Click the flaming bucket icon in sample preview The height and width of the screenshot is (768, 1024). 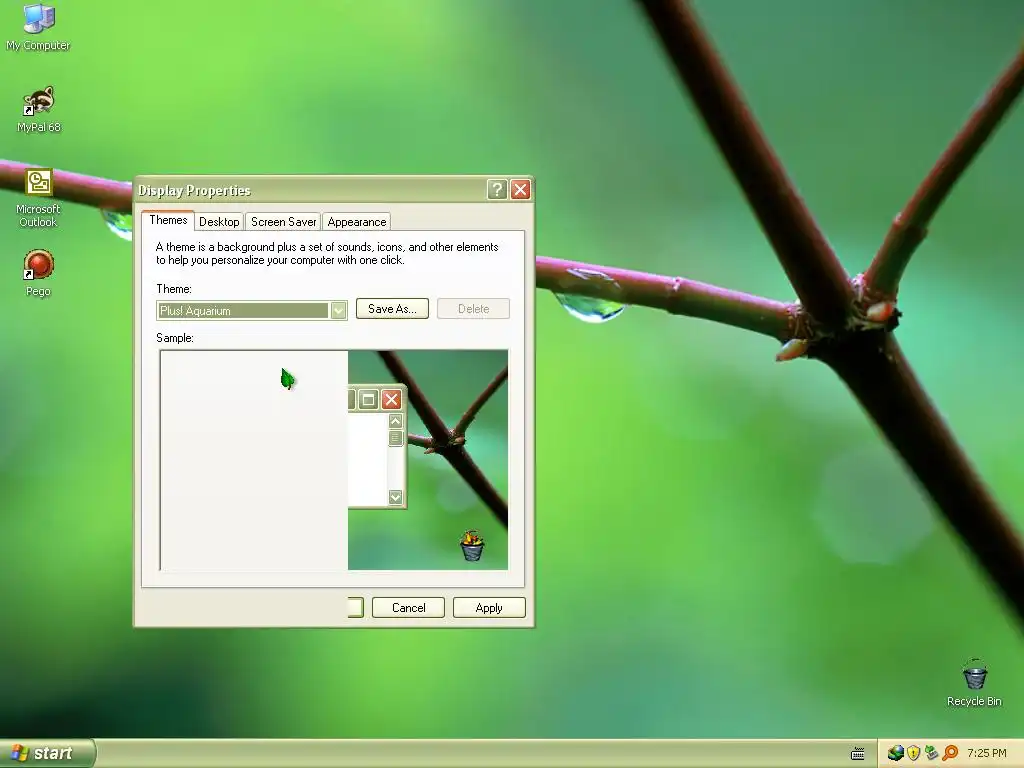pyautogui.click(x=472, y=546)
